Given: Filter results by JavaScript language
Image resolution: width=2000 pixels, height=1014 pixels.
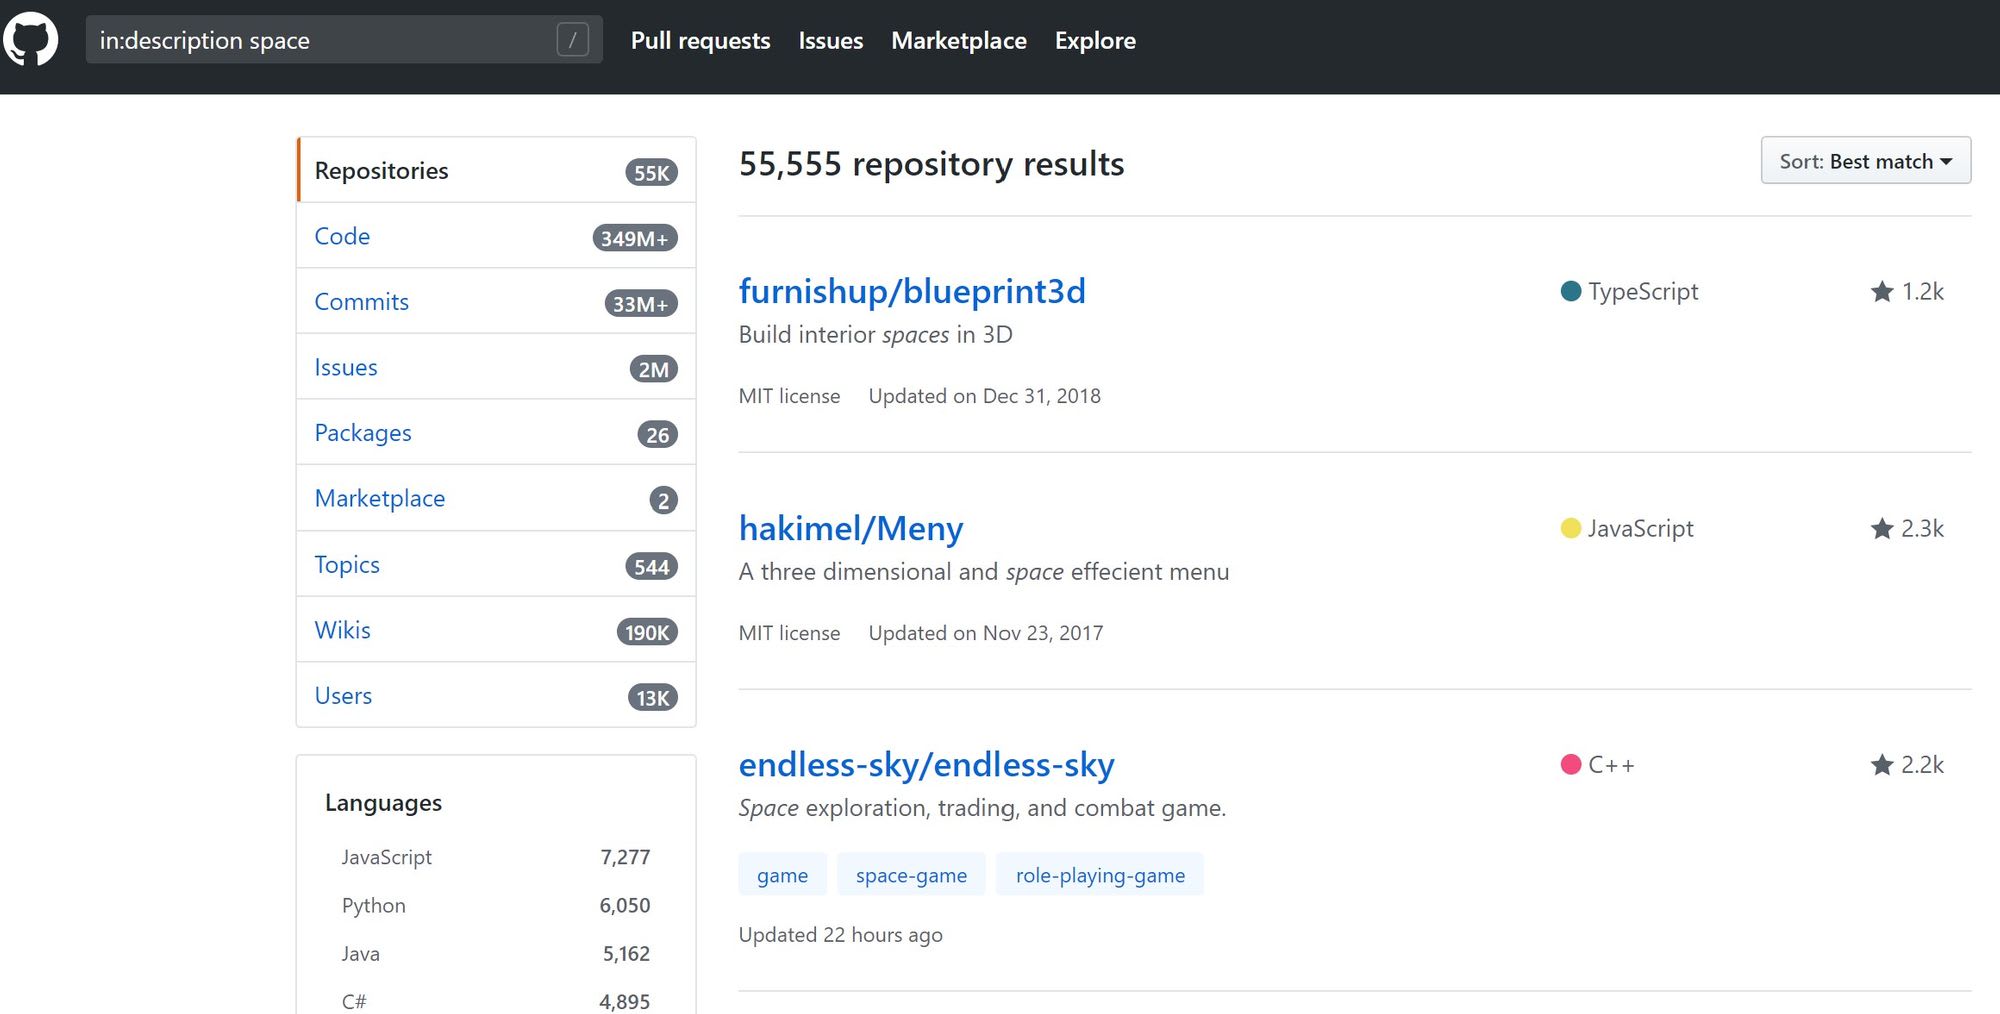Looking at the screenshot, I should 495,857.
